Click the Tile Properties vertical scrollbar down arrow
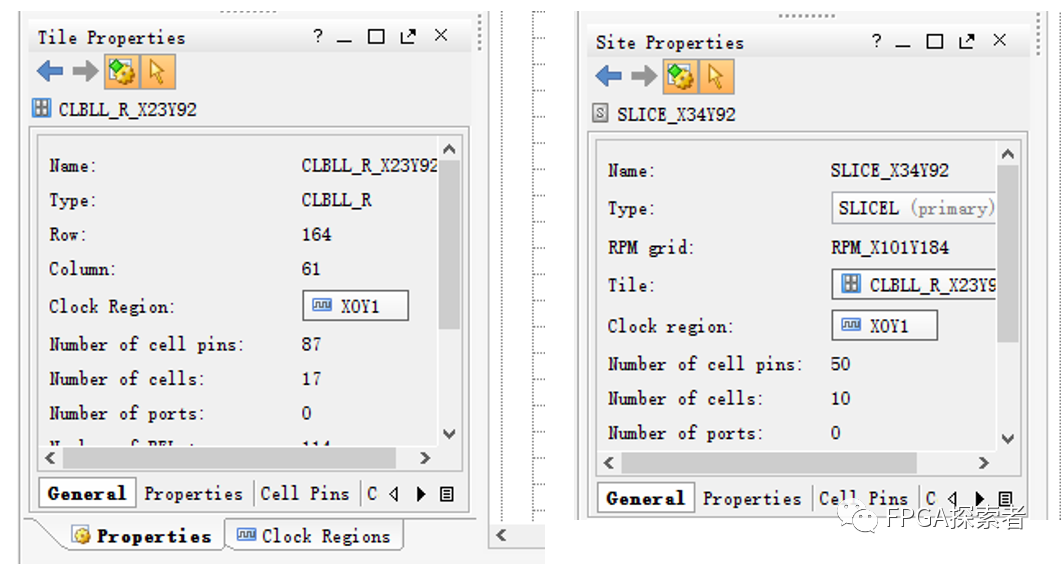 (x=449, y=433)
